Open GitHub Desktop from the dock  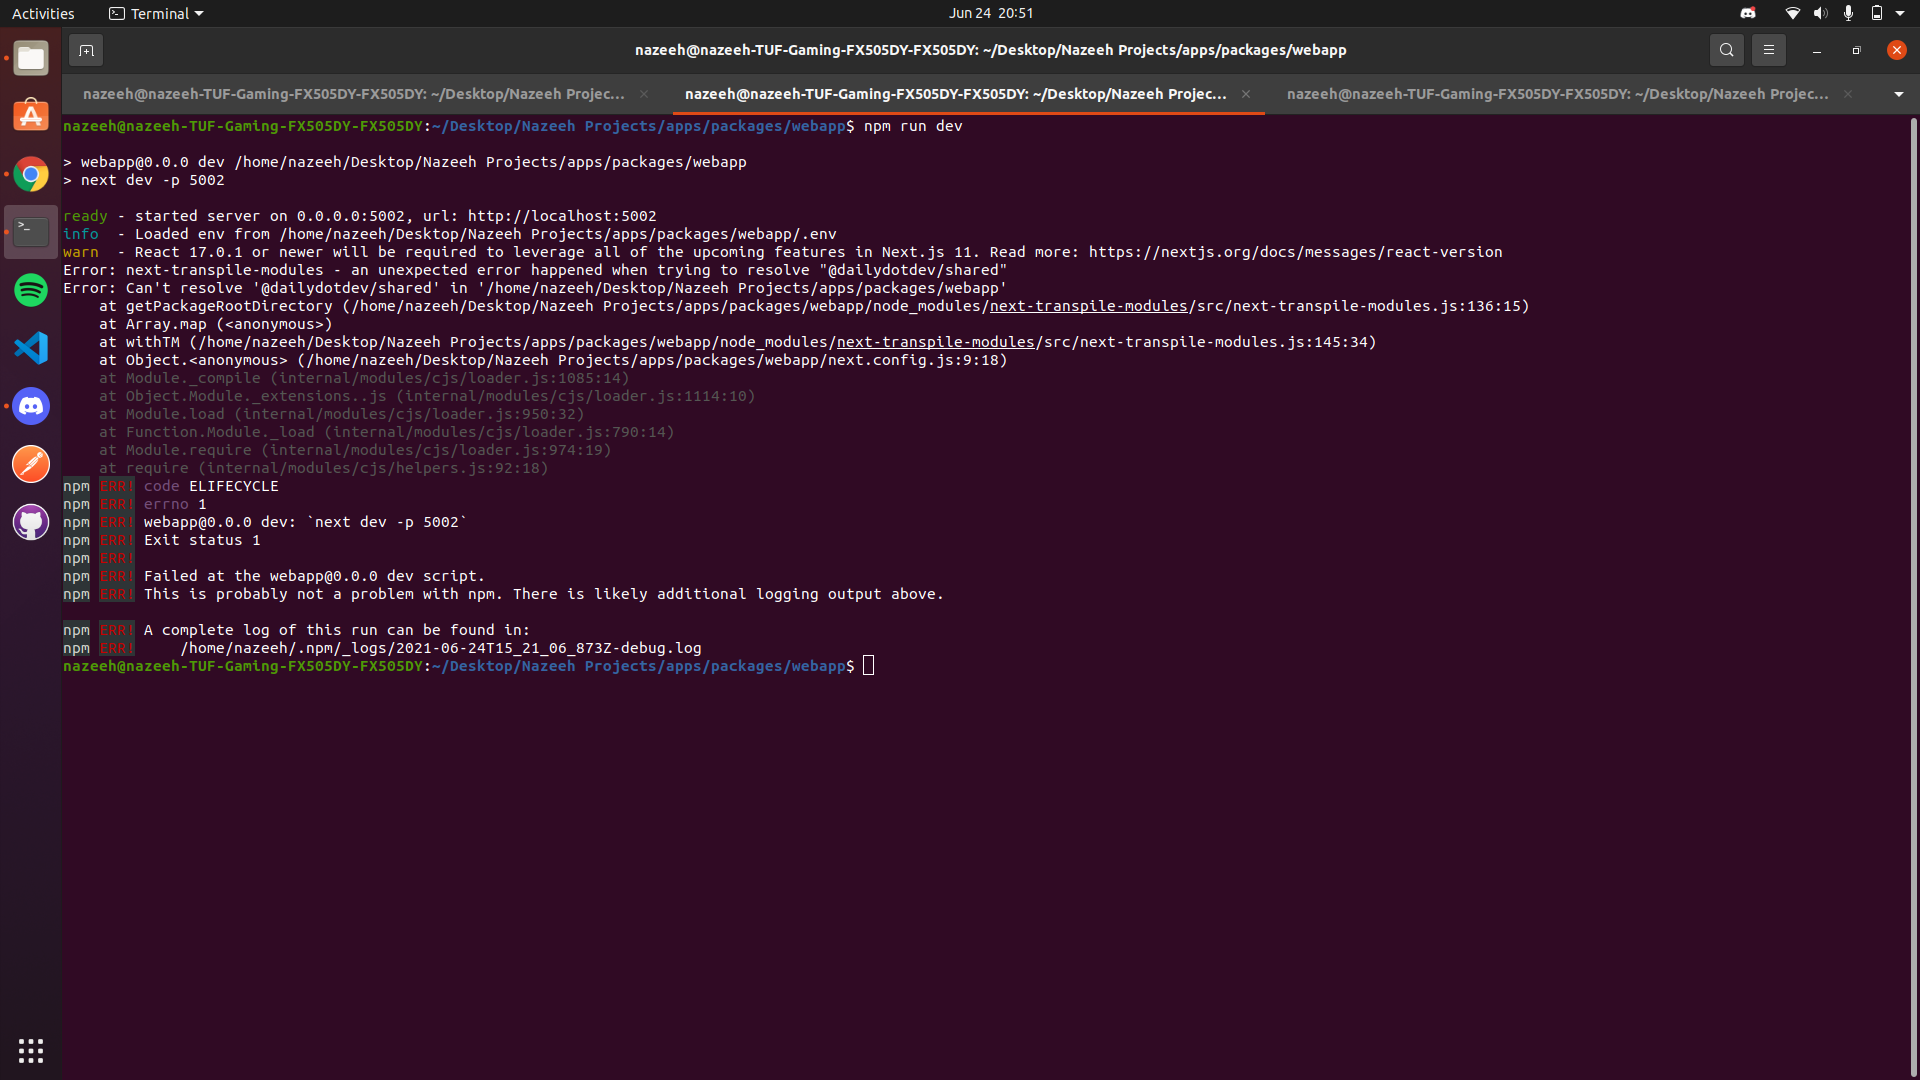tap(31, 522)
